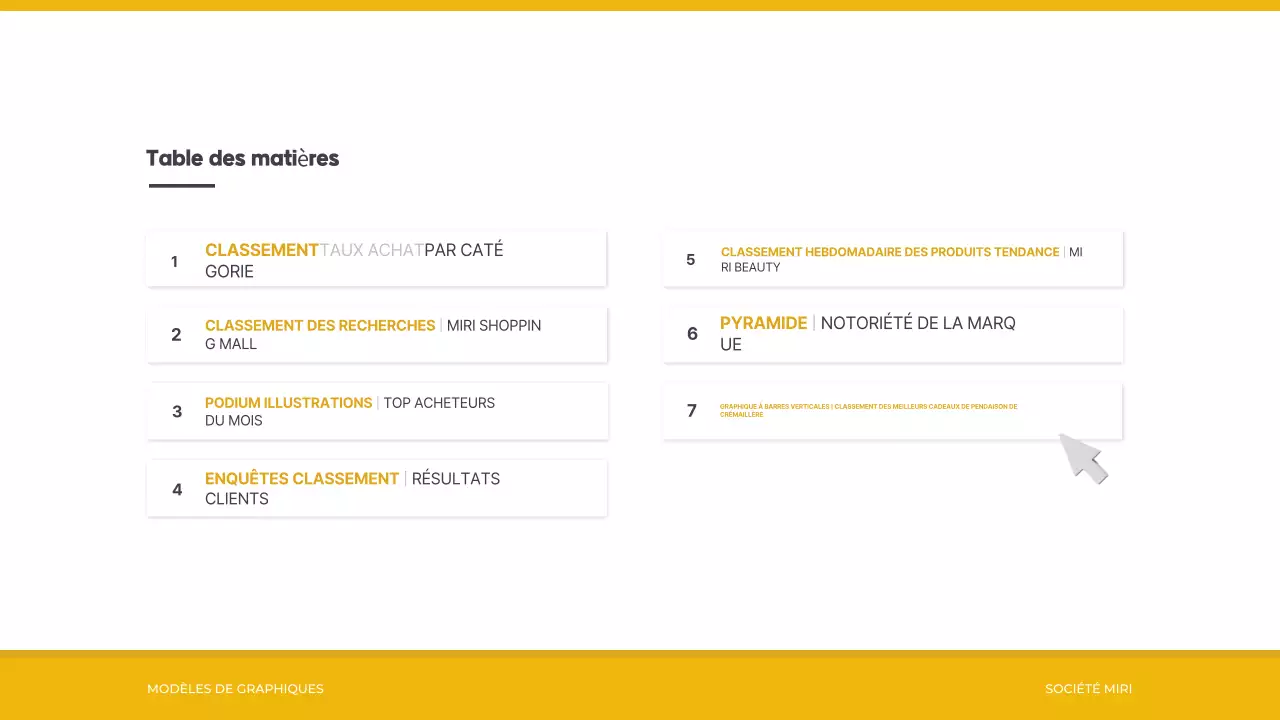Select the title "Table des matières"
Screen dimensions: 1280x720
(242, 158)
